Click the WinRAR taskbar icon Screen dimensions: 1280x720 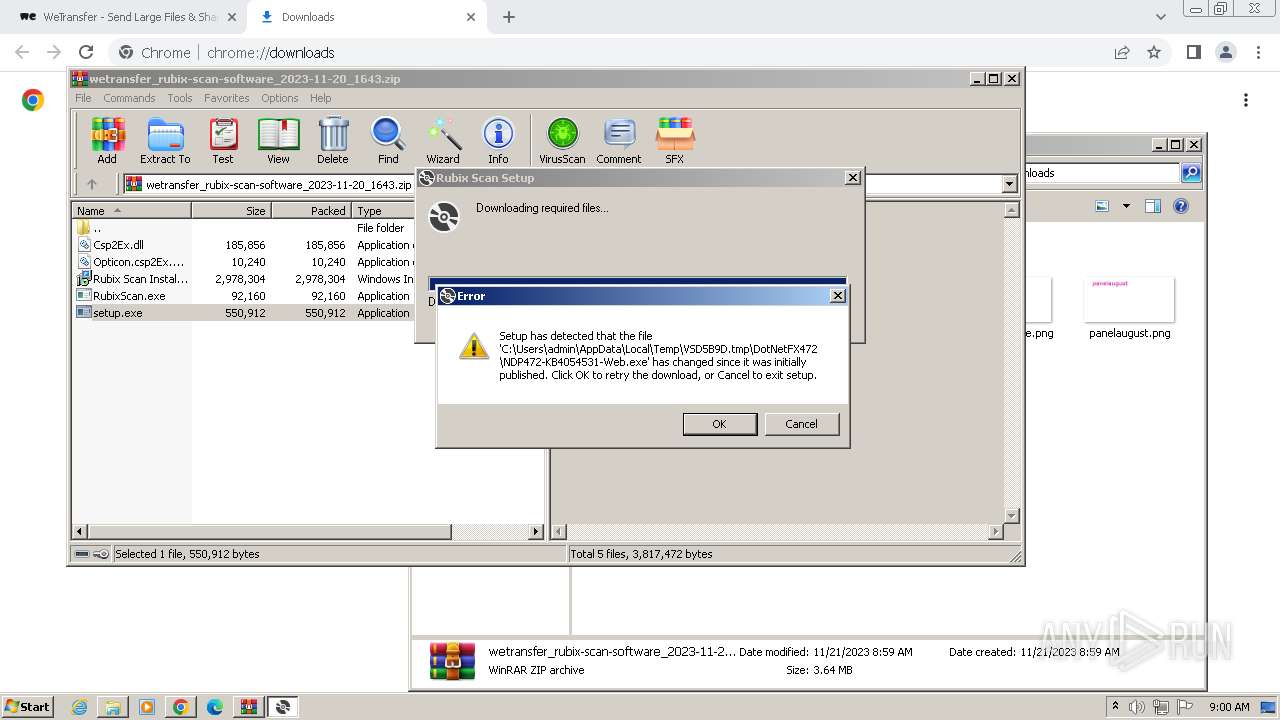point(248,707)
